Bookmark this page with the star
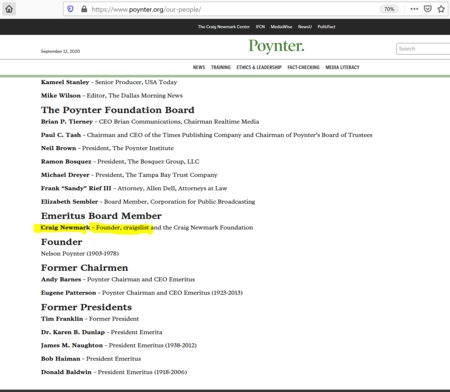The height and width of the screenshot is (392, 450). click(441, 9)
